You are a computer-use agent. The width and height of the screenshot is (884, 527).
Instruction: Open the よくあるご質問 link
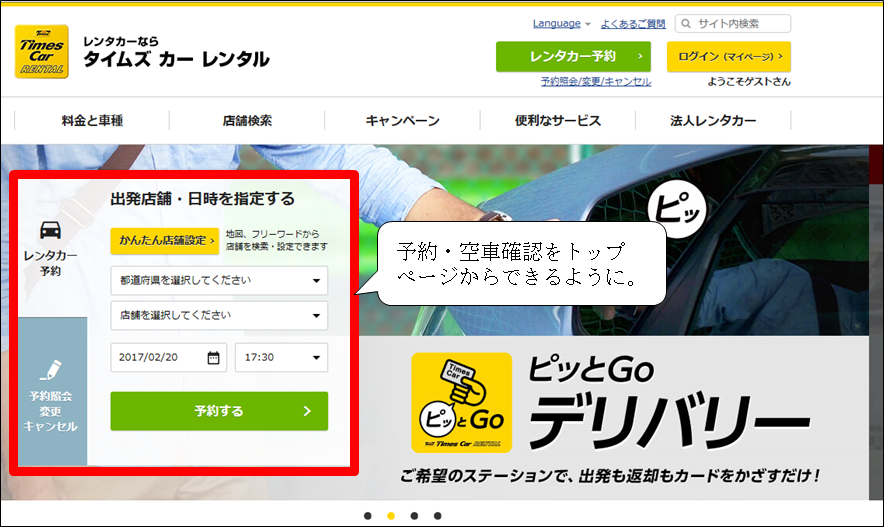(x=631, y=24)
